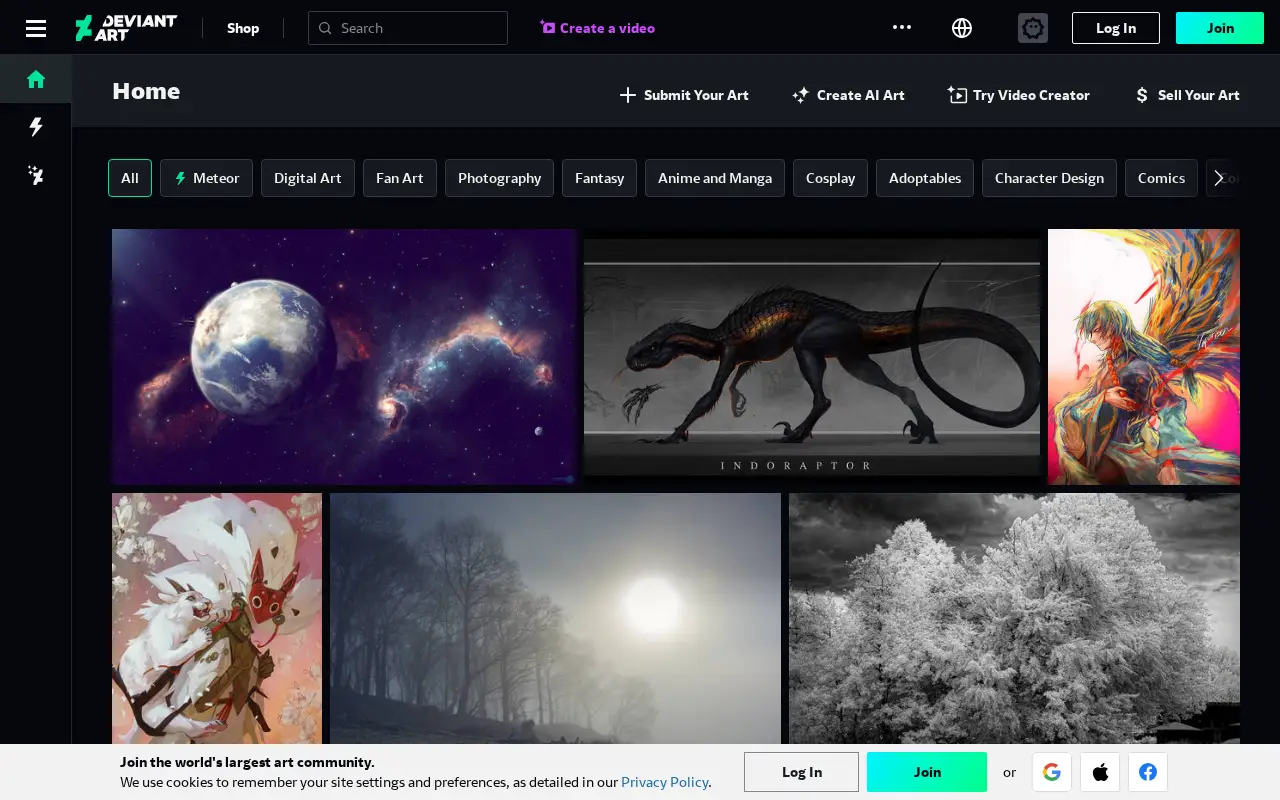
Task: Click Create a video link
Action: point(598,28)
